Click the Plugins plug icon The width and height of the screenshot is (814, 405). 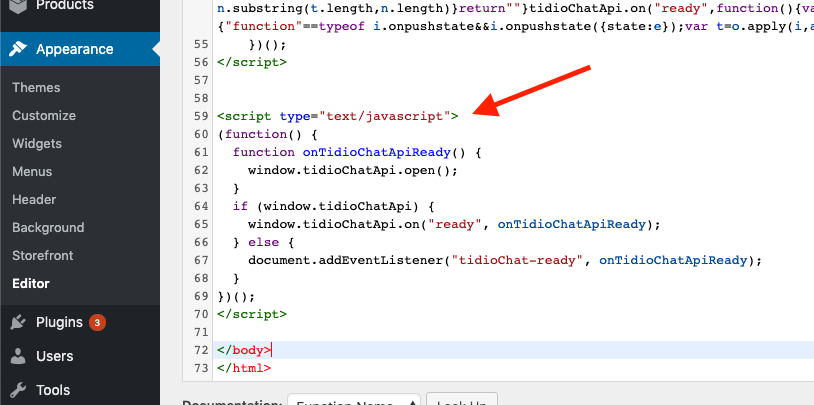pos(18,322)
